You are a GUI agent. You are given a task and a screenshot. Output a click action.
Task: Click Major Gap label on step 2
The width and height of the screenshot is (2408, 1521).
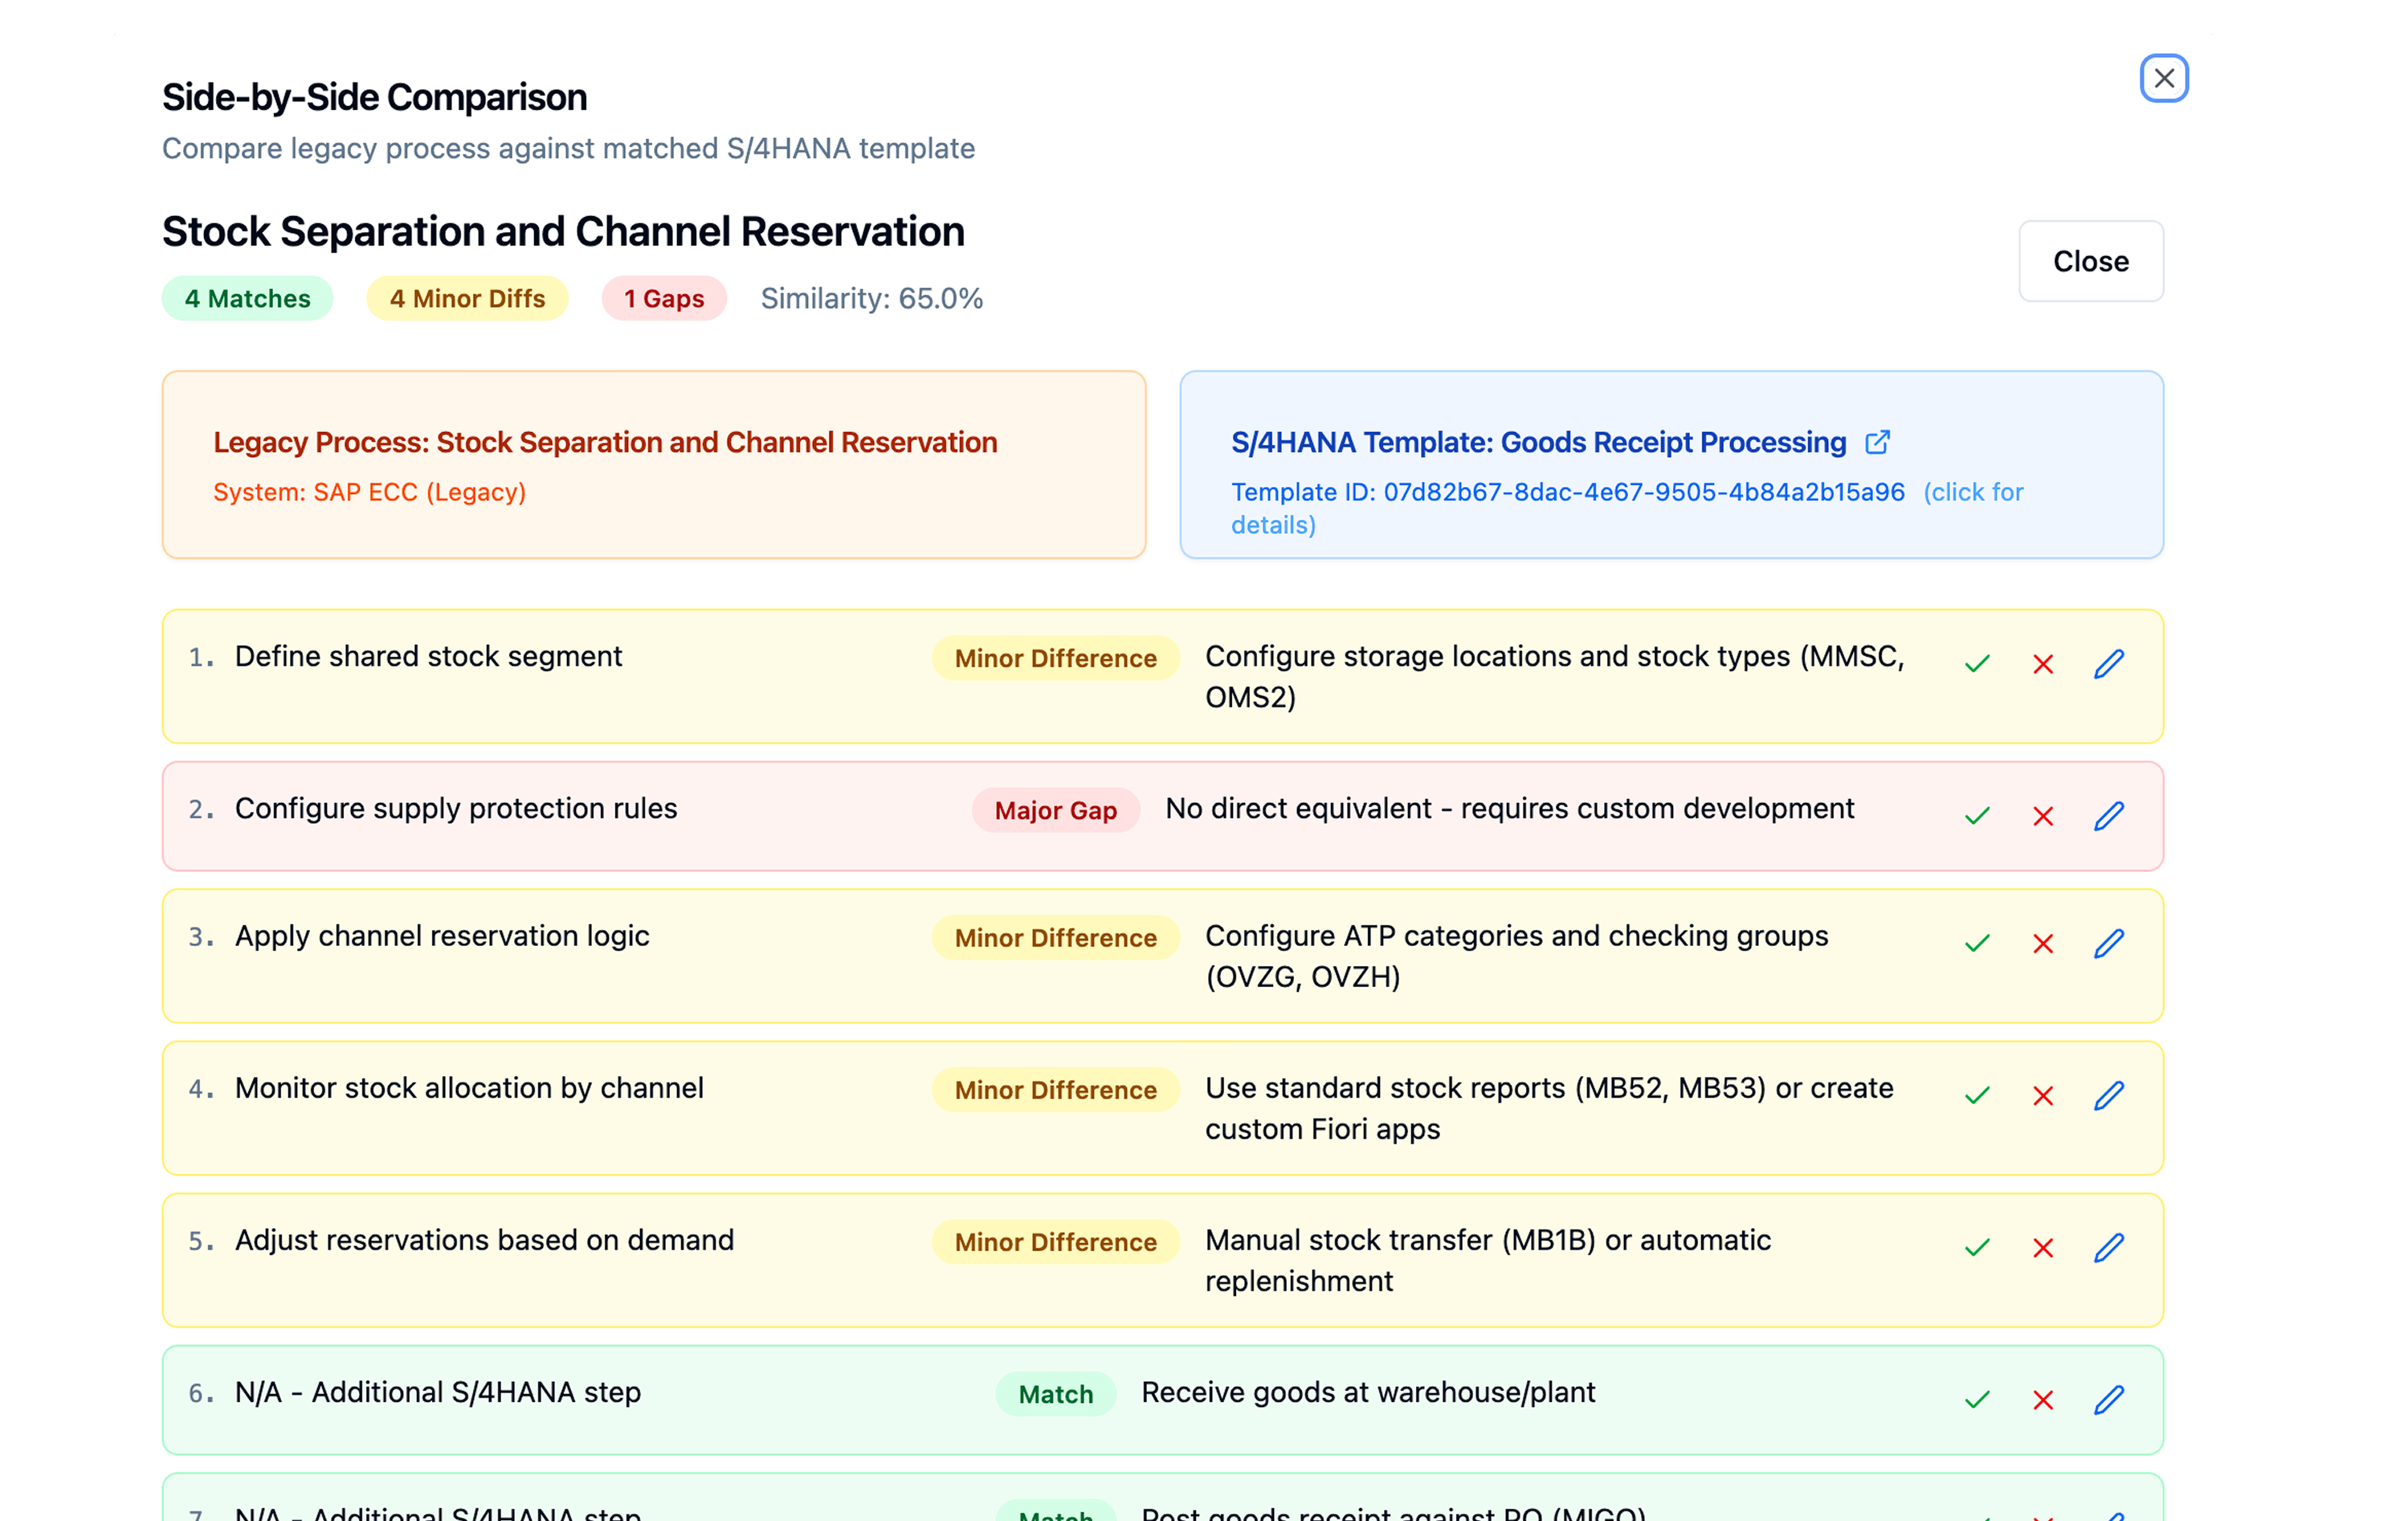click(x=1055, y=810)
